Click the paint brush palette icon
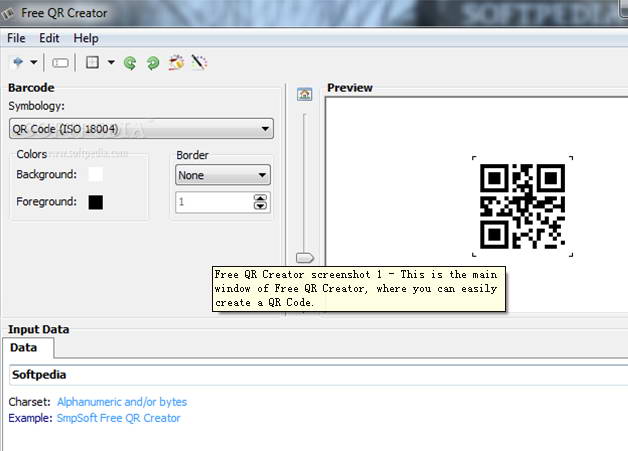 click(x=176, y=63)
